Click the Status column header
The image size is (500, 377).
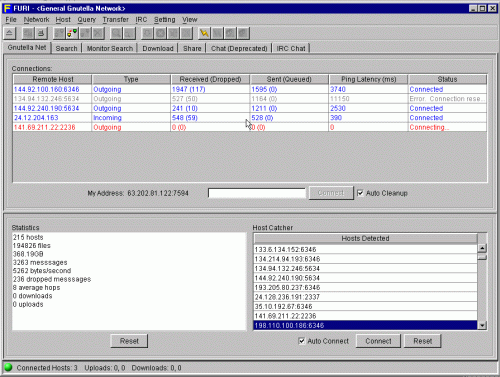coord(447,79)
